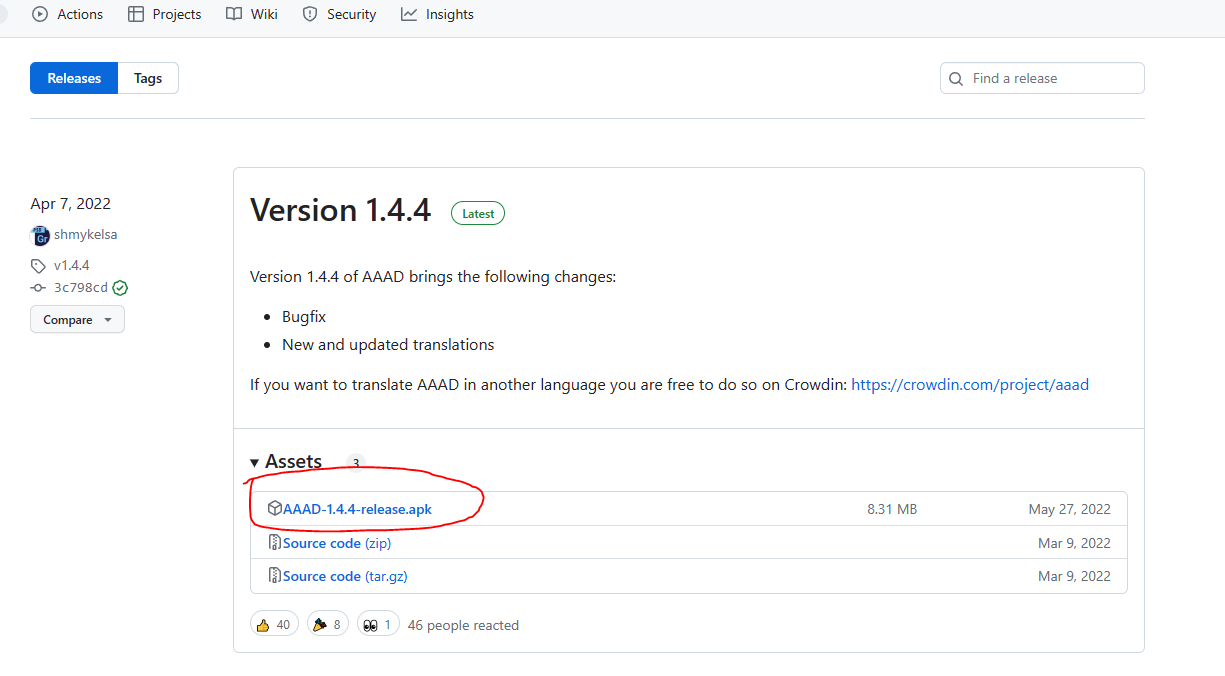Screen dimensions: 1225x676
Task: Open shmykelsa user profile
Action: [85, 235]
